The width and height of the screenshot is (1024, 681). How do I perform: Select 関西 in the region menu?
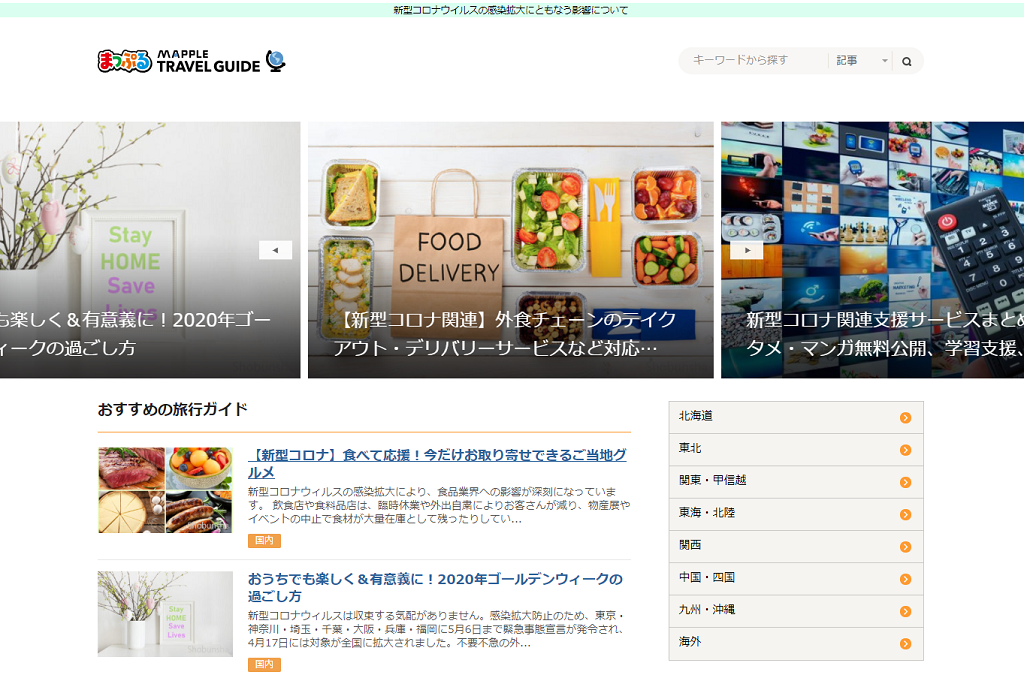(796, 546)
